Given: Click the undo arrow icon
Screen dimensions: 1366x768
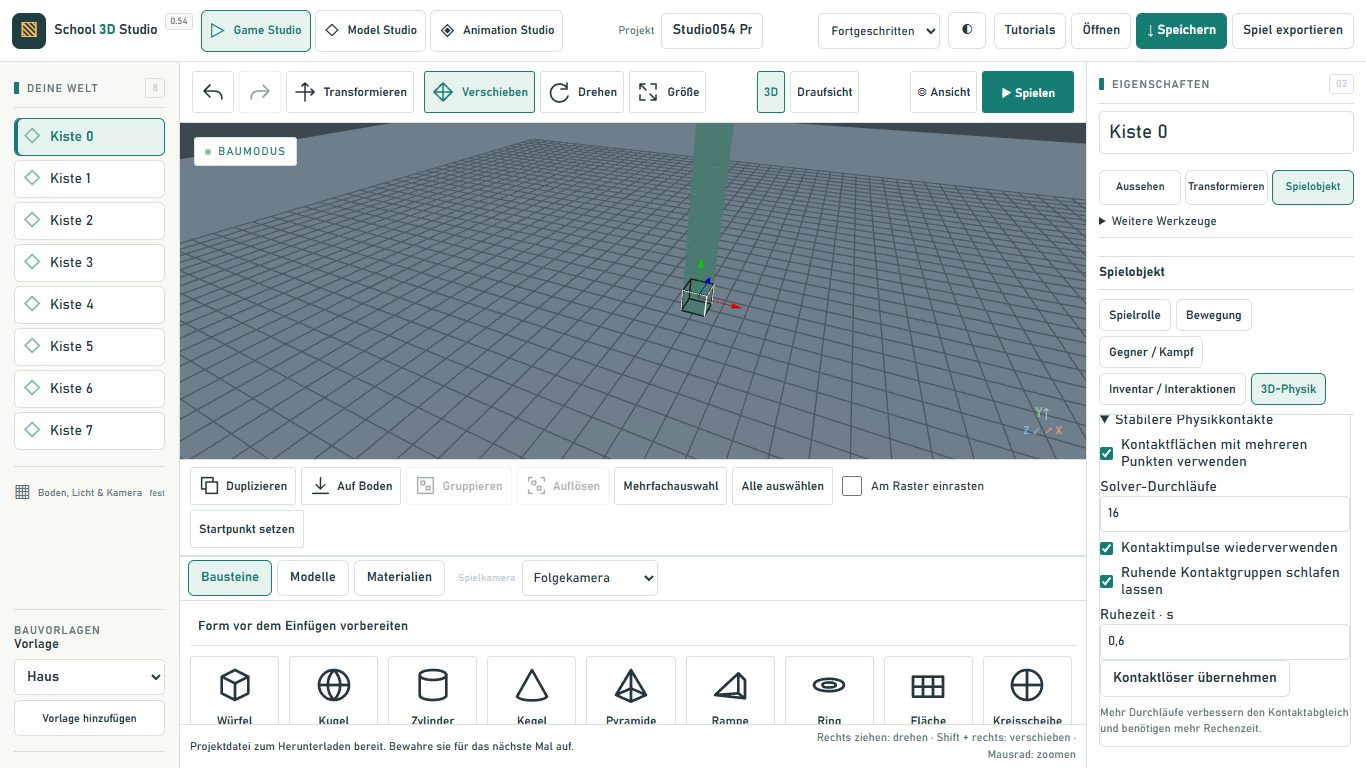Looking at the screenshot, I should point(213,92).
